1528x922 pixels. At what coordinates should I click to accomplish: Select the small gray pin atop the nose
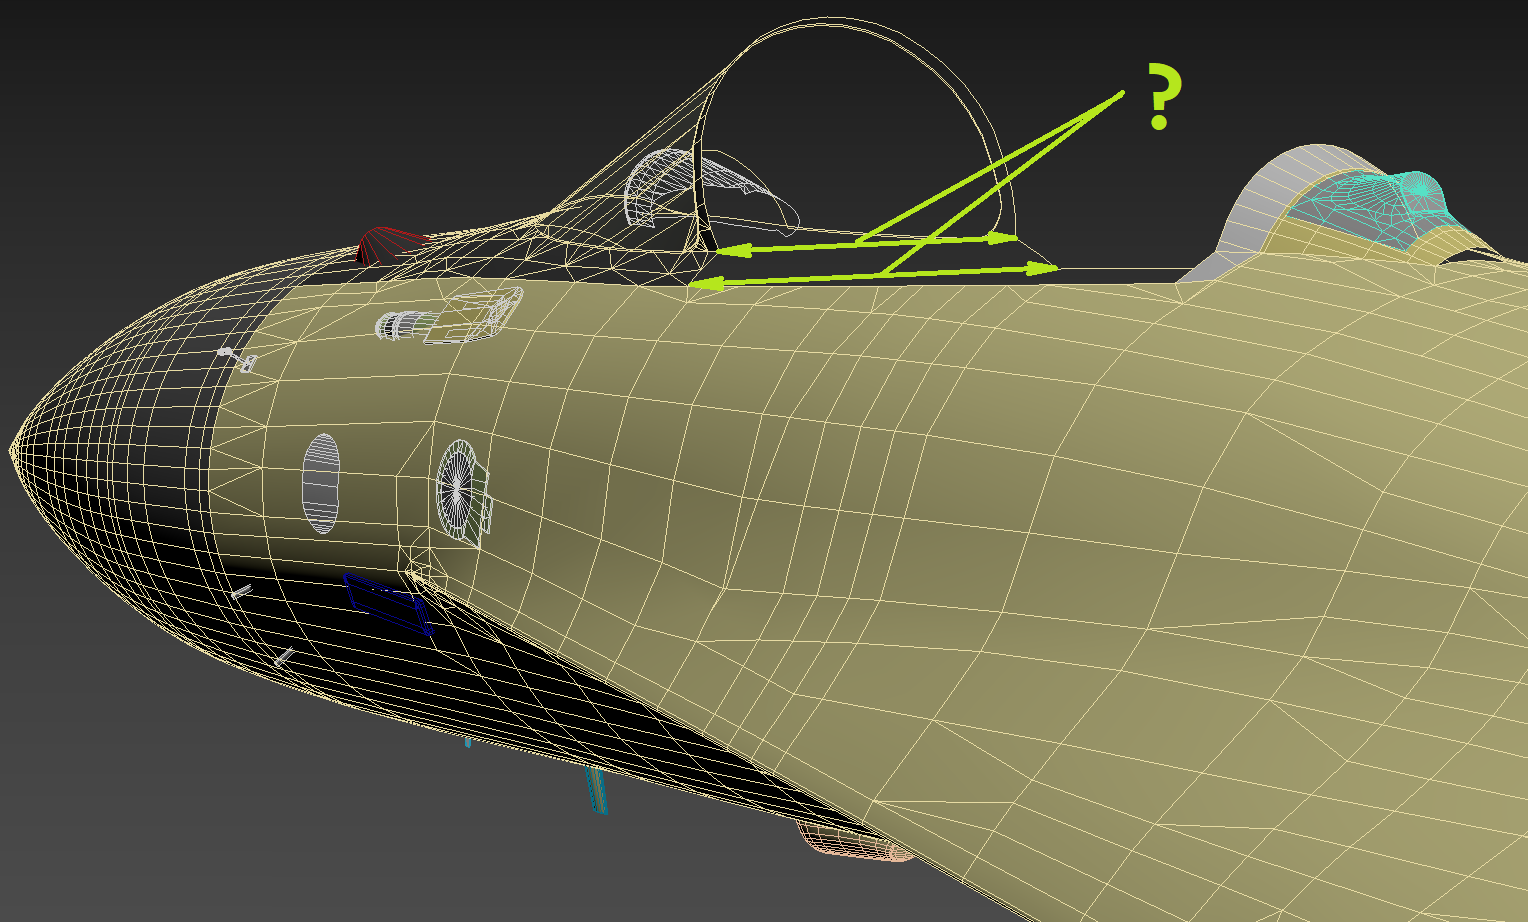pyautogui.click(x=226, y=352)
